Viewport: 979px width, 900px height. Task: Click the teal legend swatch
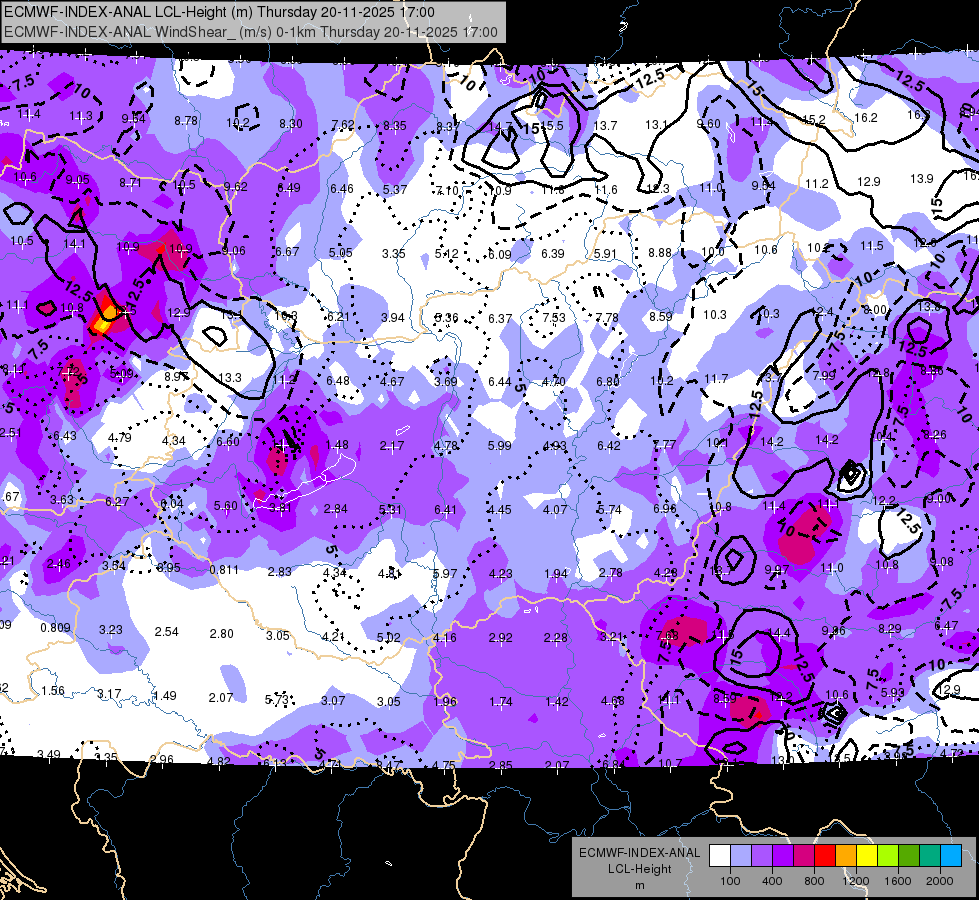point(930,856)
